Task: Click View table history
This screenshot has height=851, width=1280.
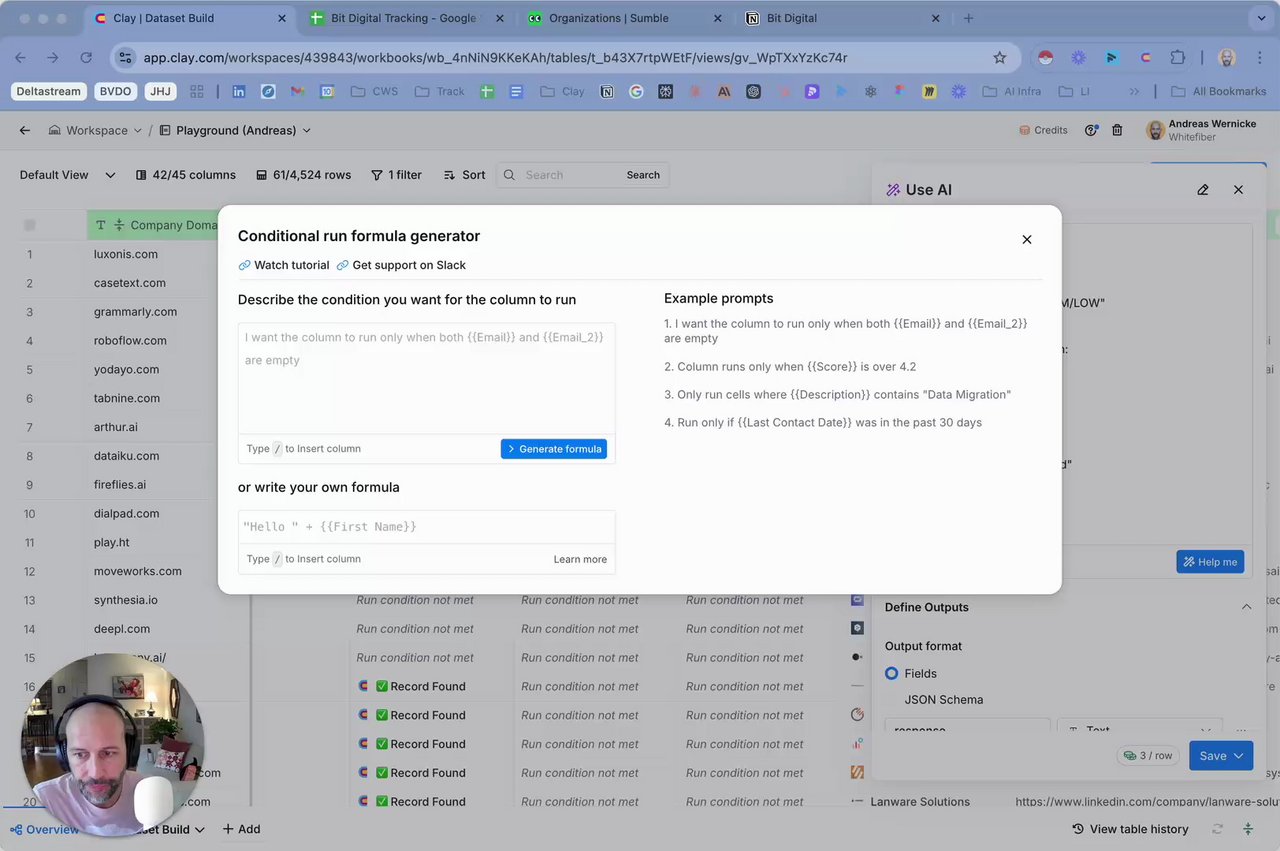Action: 1130,829
